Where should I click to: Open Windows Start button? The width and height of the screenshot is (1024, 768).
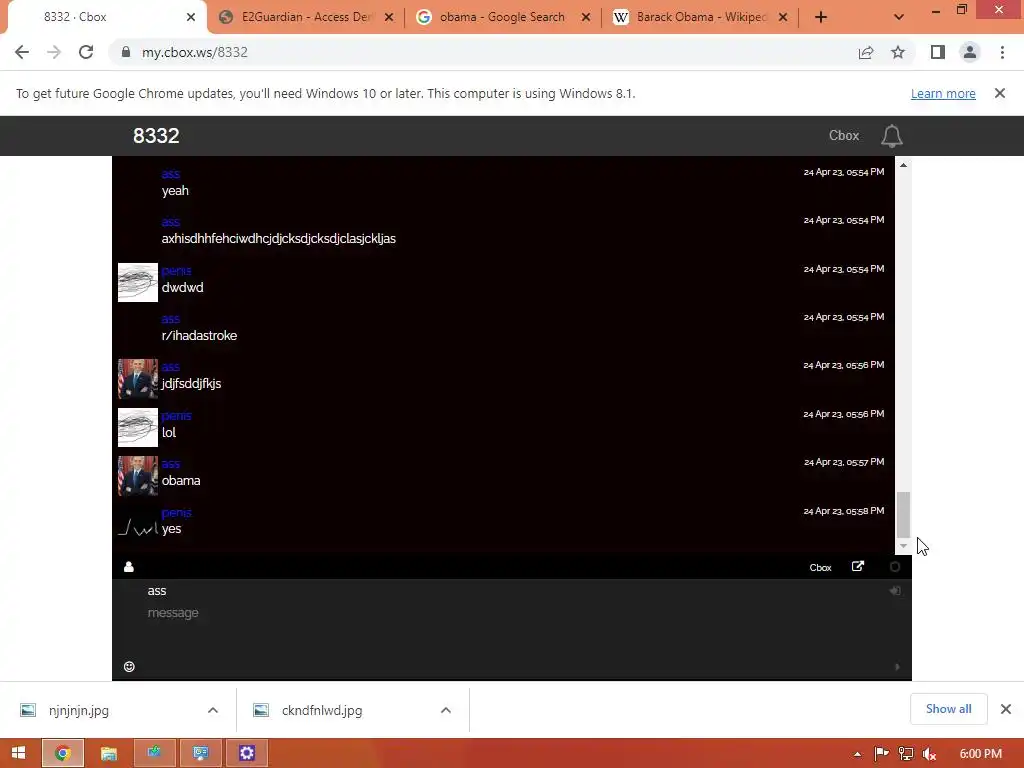click(18, 753)
